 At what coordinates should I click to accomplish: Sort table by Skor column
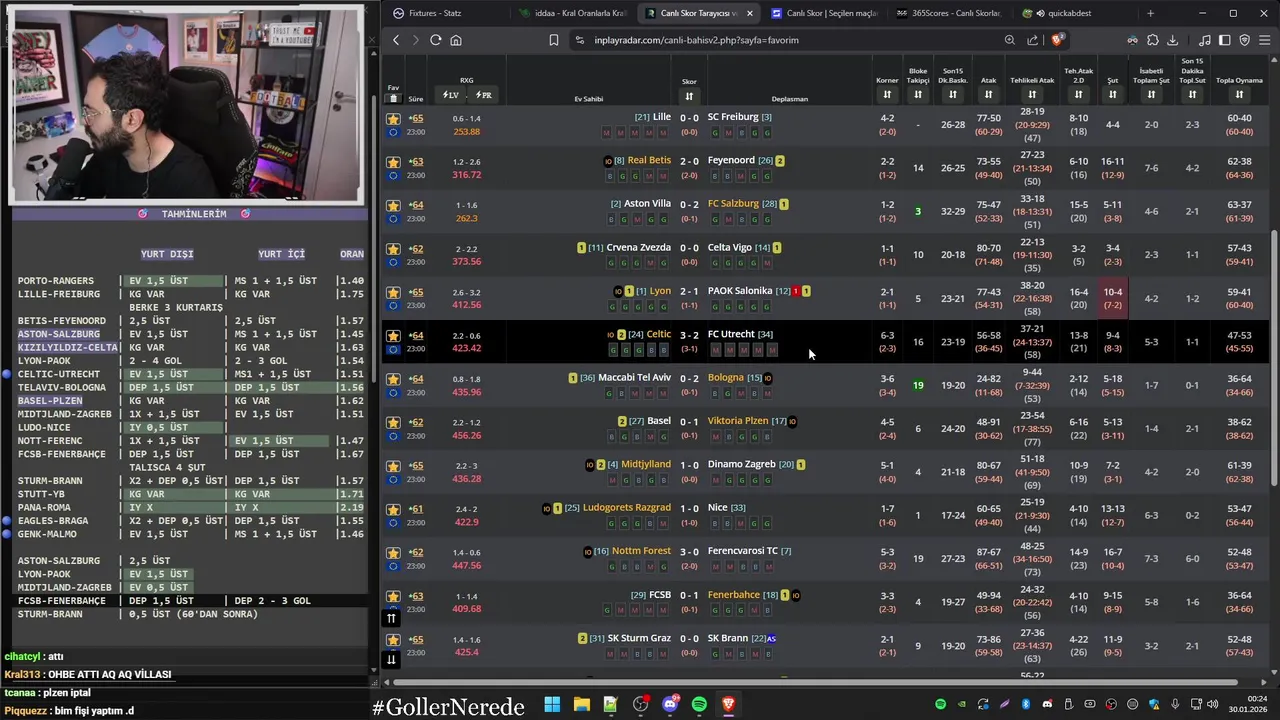pyautogui.click(x=689, y=96)
